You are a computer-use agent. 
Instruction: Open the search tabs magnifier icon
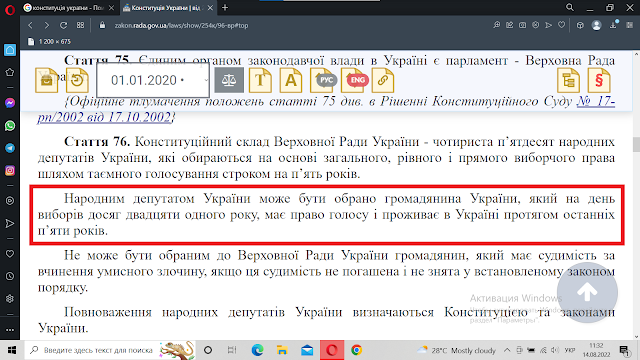(570, 7)
